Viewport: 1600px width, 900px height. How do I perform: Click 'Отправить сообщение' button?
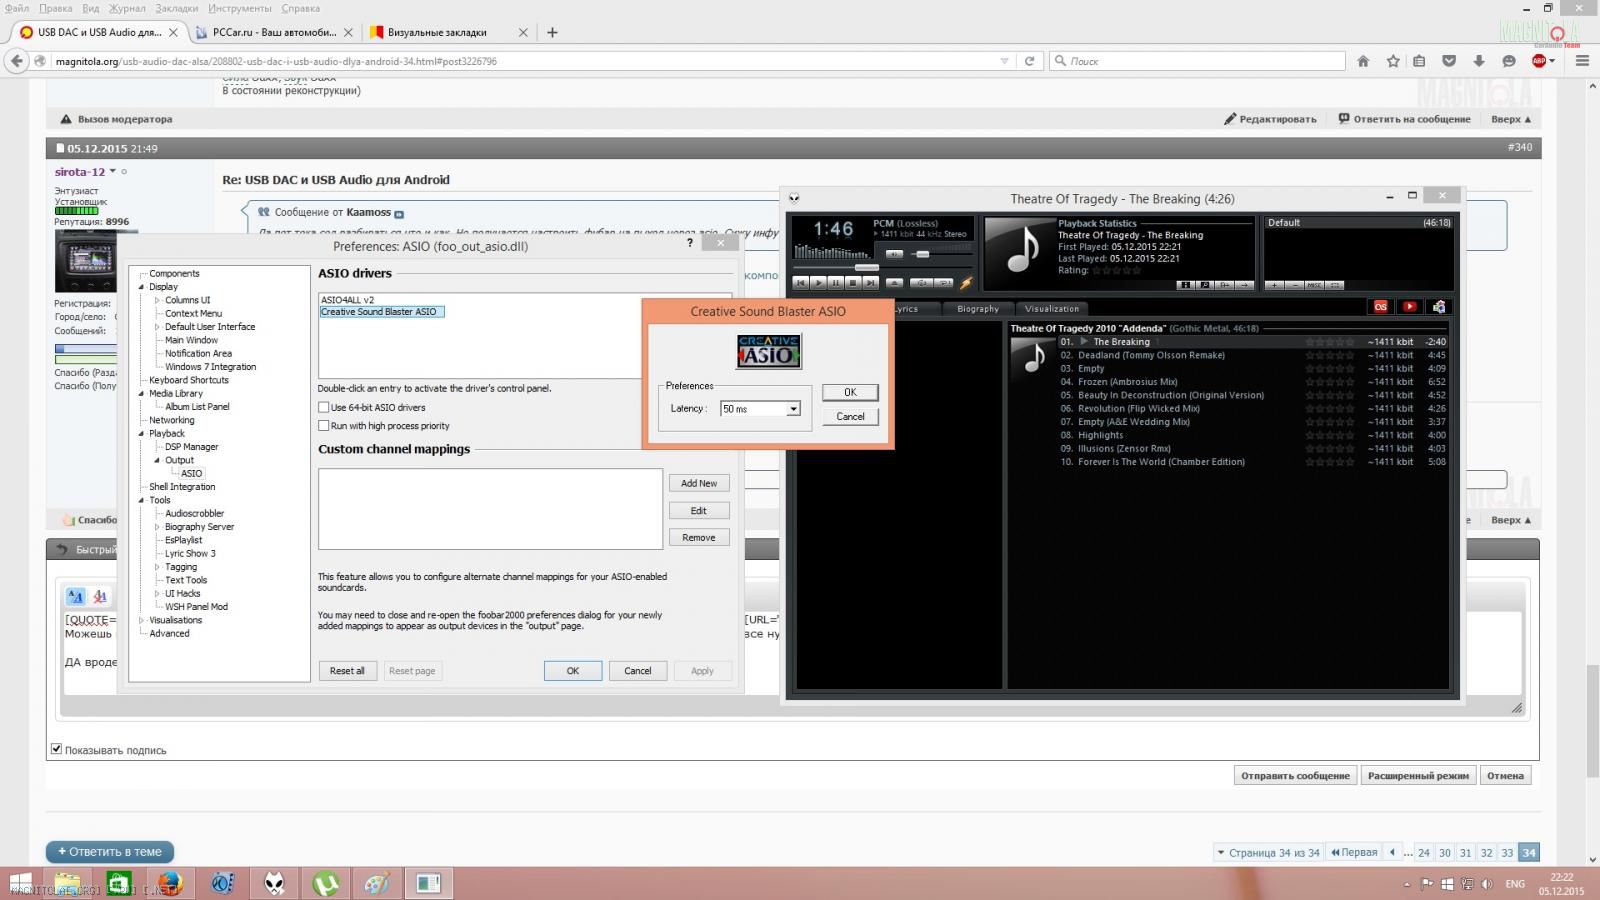coord(1295,776)
